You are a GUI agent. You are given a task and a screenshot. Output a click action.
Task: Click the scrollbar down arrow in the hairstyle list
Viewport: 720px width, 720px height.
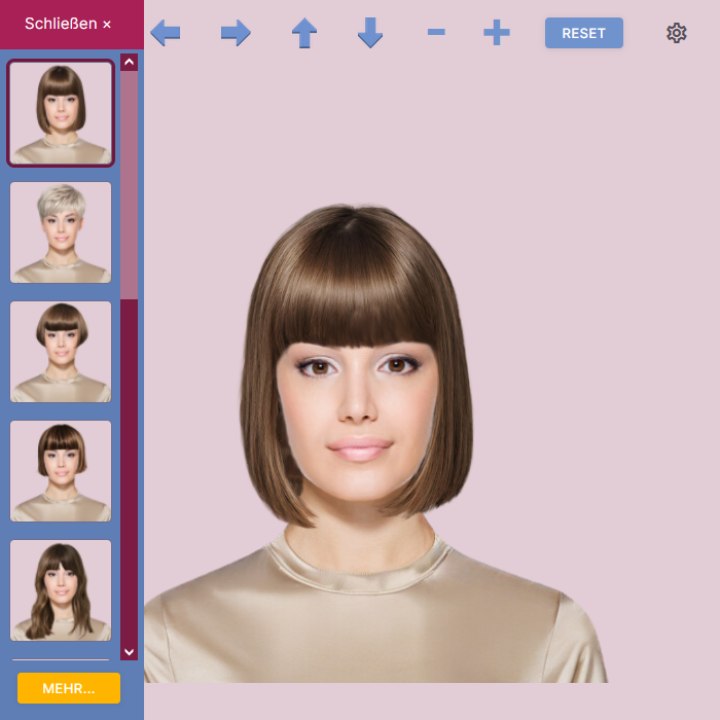coord(129,652)
